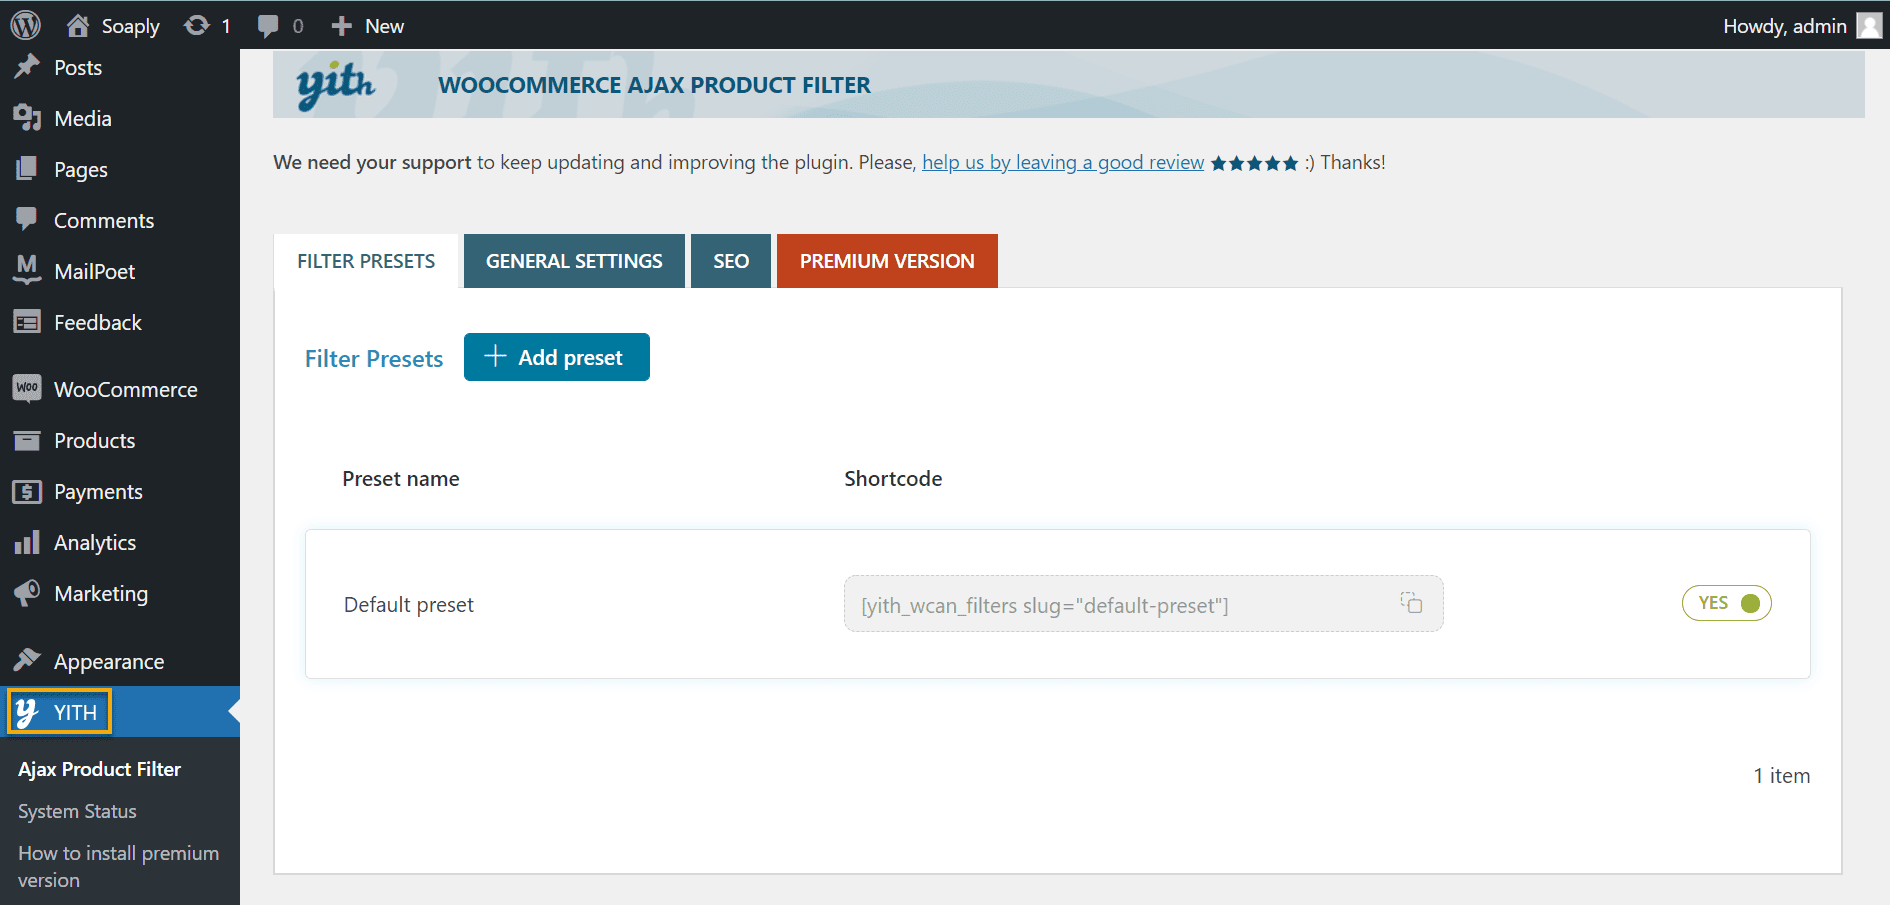
Task: Click the MailPoet M icon
Action: [27, 270]
